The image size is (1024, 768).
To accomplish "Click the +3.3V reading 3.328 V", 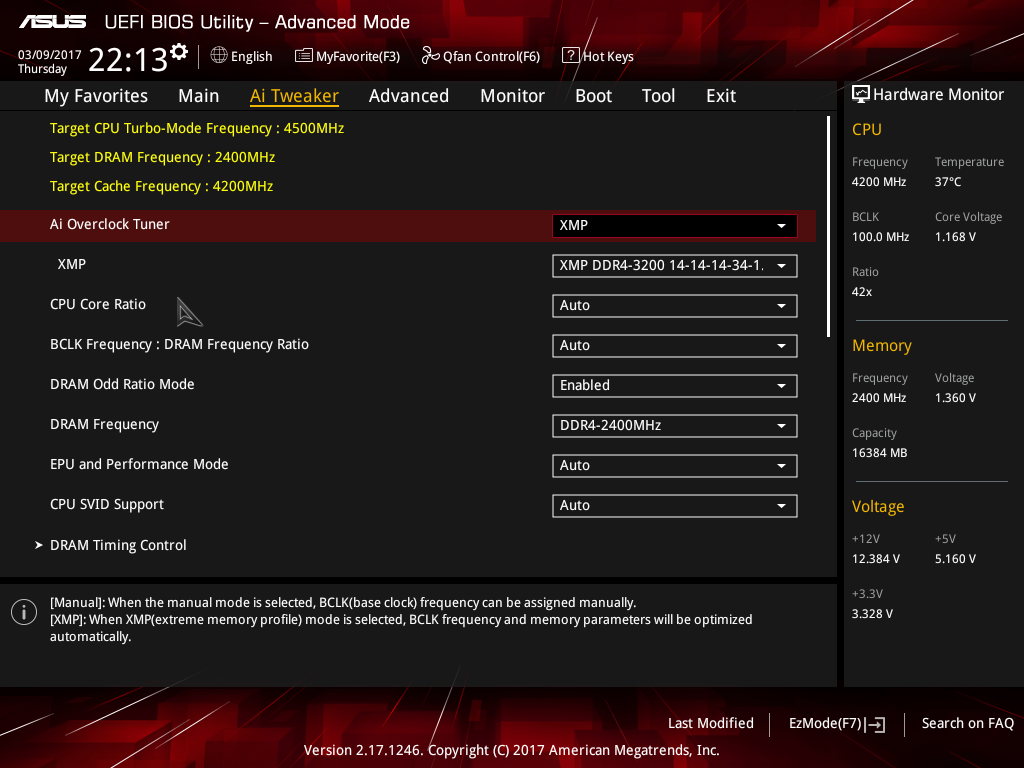I will 872,614.
